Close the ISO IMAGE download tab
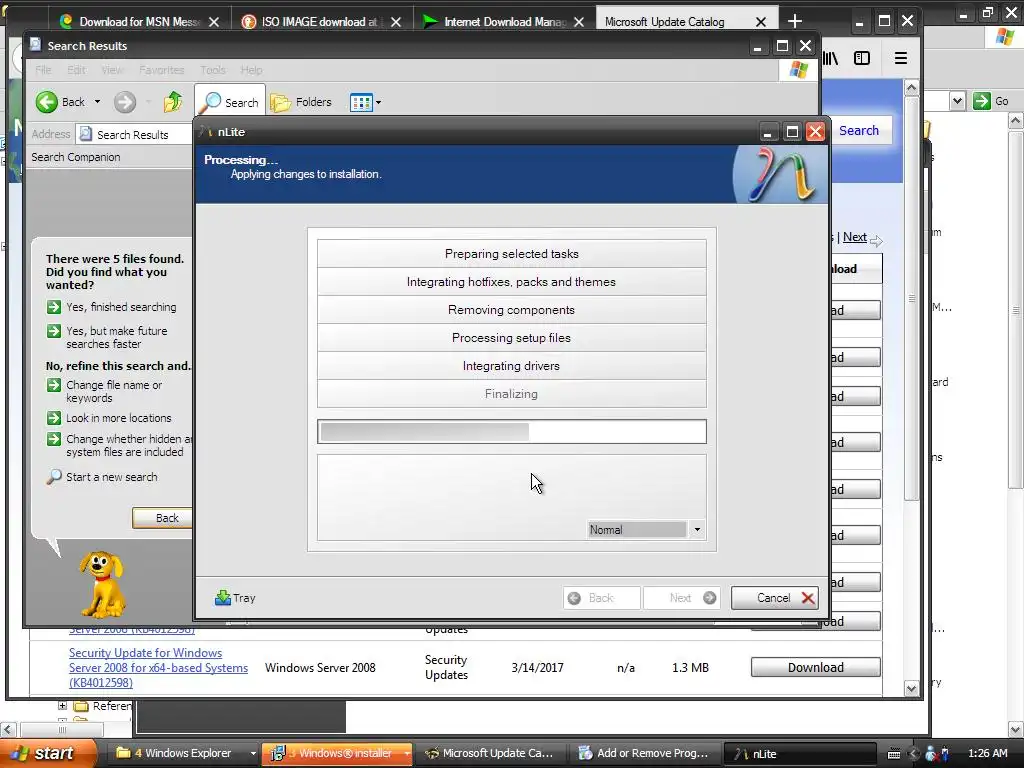Image resolution: width=1024 pixels, height=768 pixels. 396,22
